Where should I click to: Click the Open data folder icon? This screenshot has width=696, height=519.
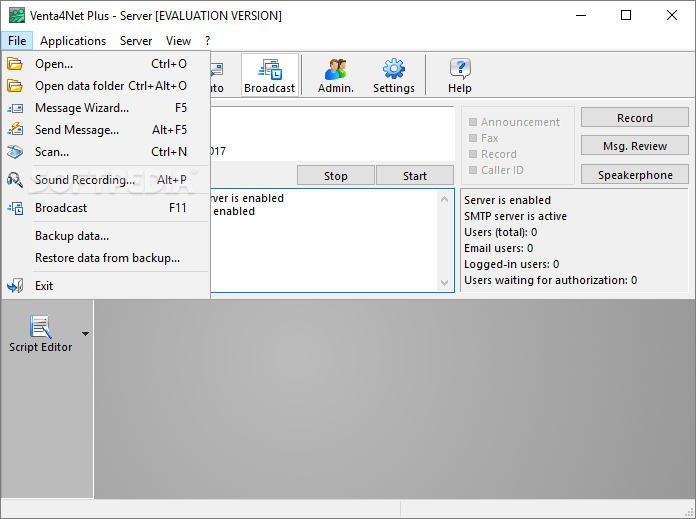[x=15, y=86]
